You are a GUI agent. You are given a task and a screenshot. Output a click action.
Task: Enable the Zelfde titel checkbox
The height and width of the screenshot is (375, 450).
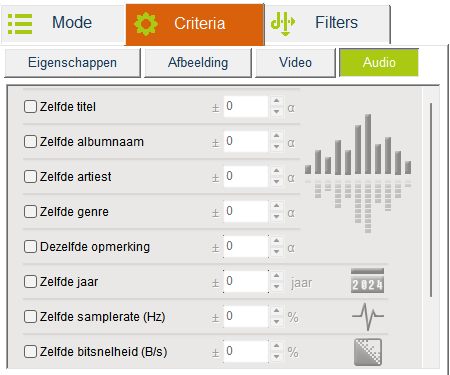(x=30, y=107)
